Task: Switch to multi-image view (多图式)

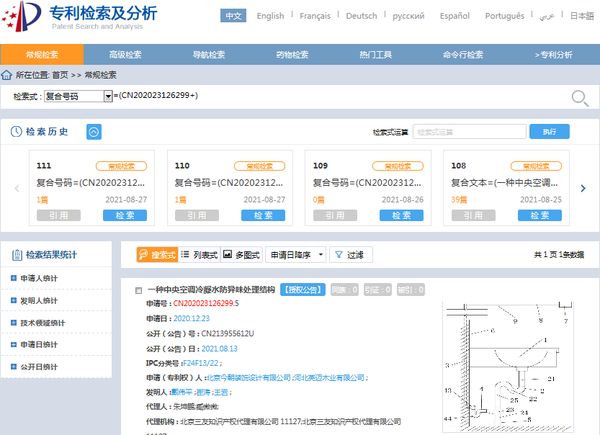Action: click(x=242, y=255)
